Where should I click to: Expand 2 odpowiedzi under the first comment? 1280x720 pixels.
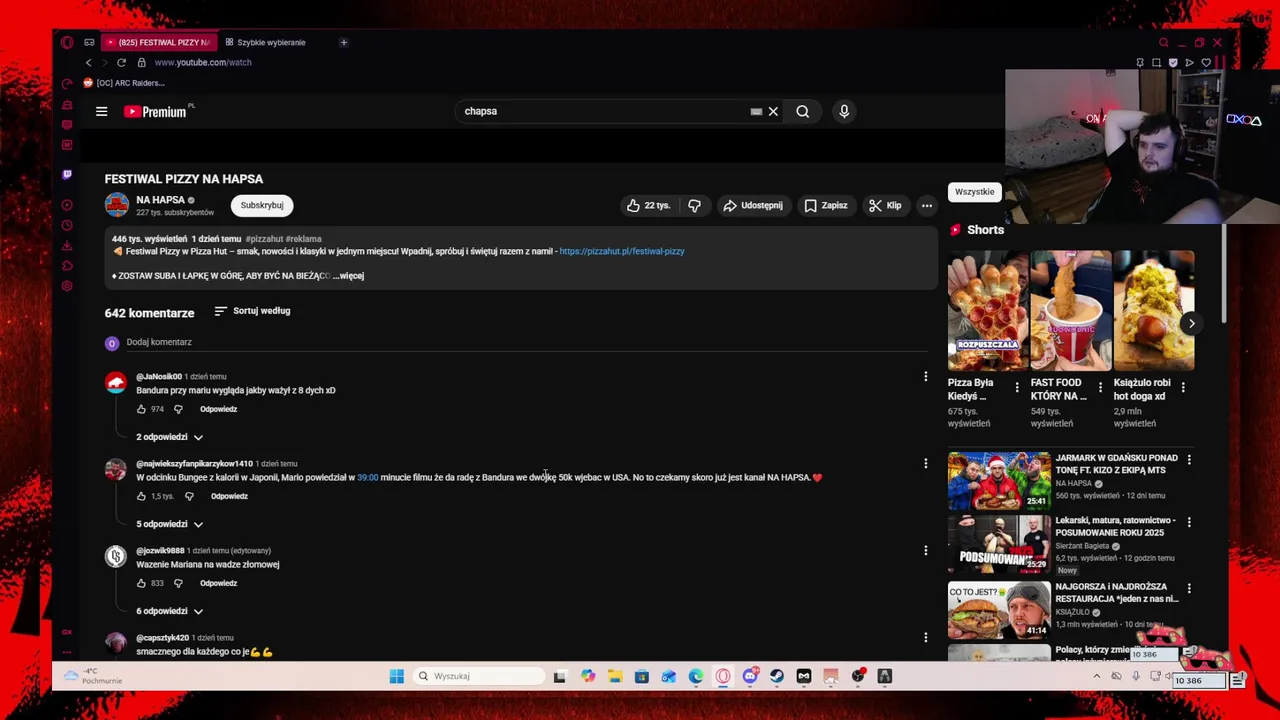tap(169, 437)
